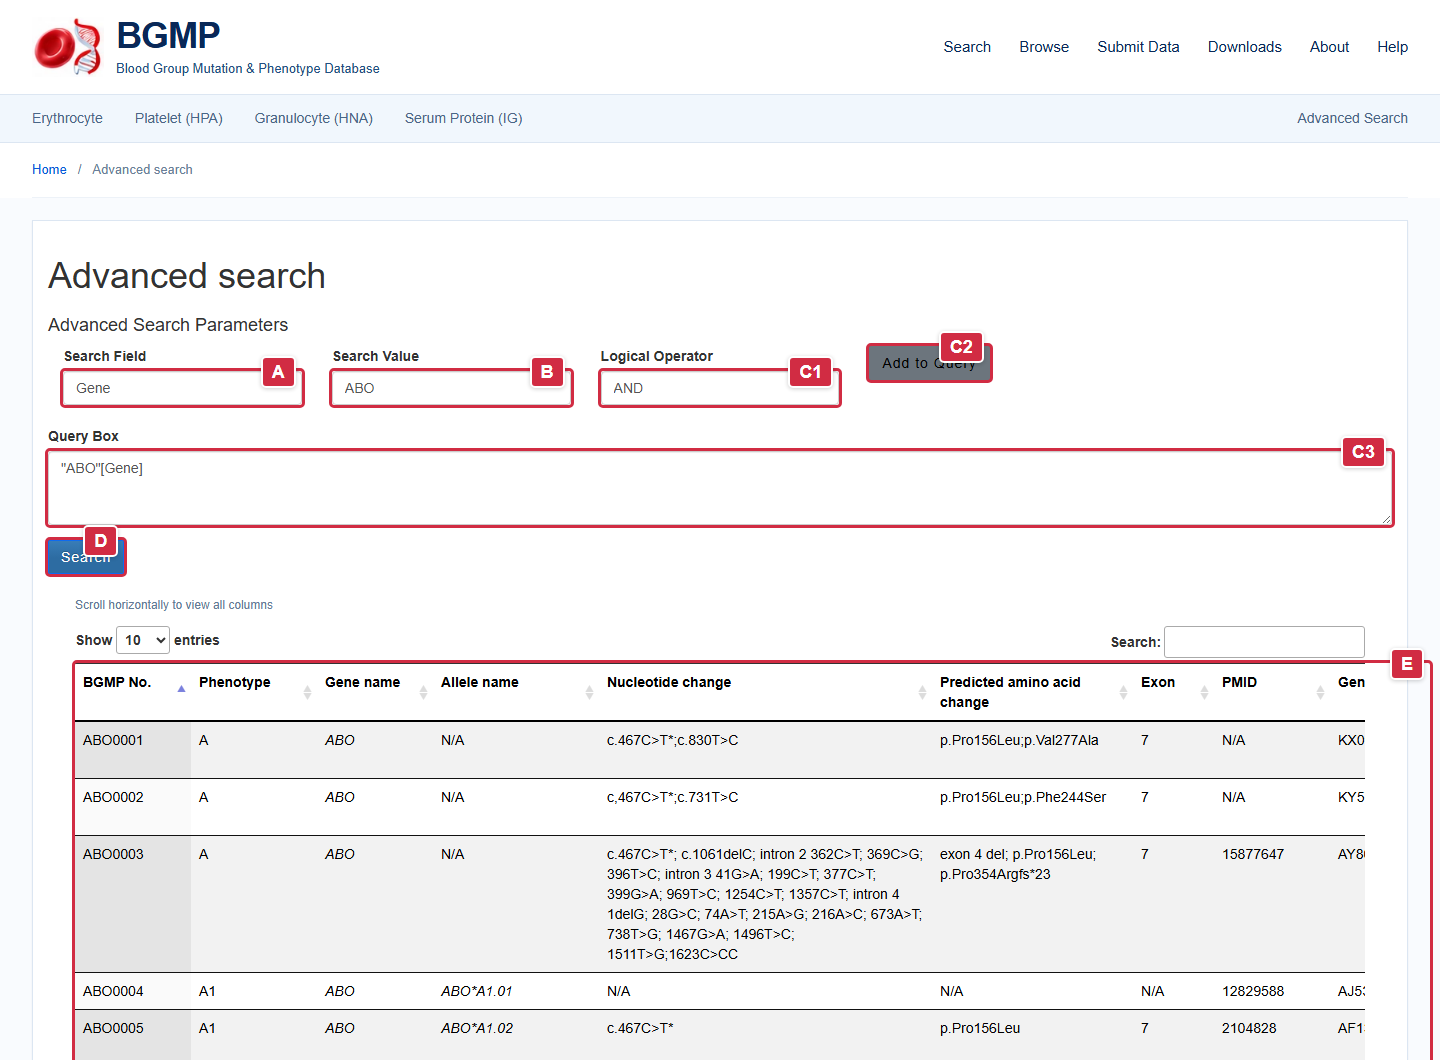This screenshot has height=1060, width=1440.
Task: Select the ABO0003 cell
Action: (133, 904)
